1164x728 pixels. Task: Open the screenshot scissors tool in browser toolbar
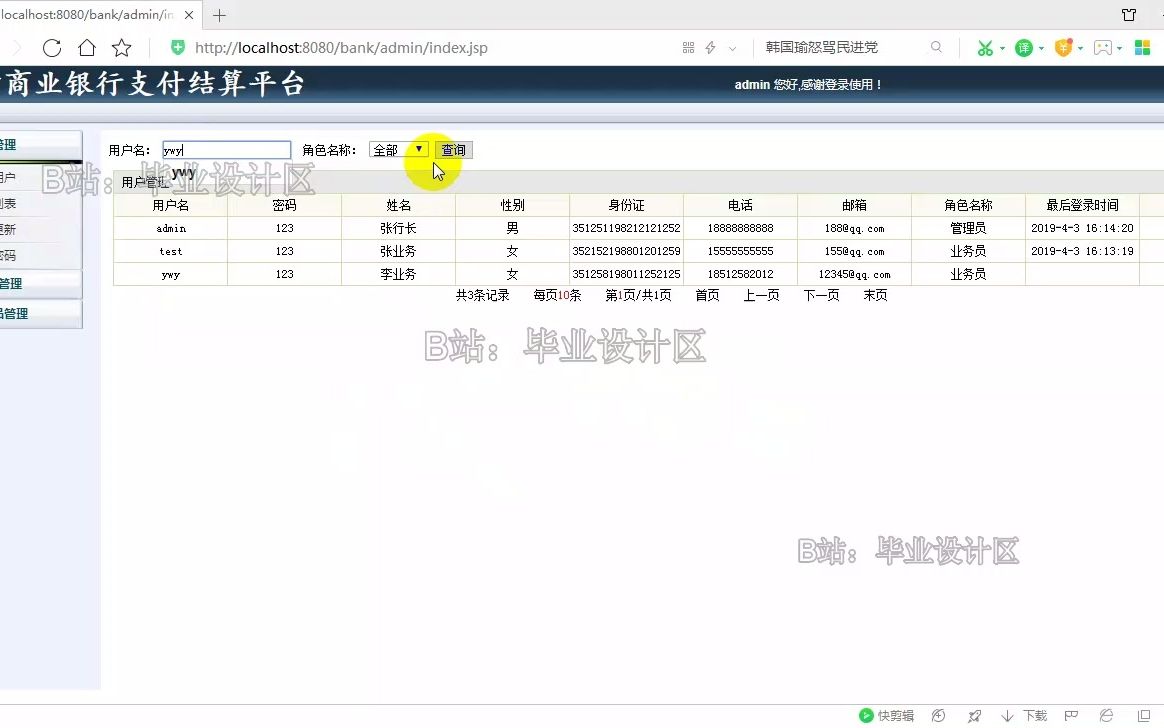[985, 47]
